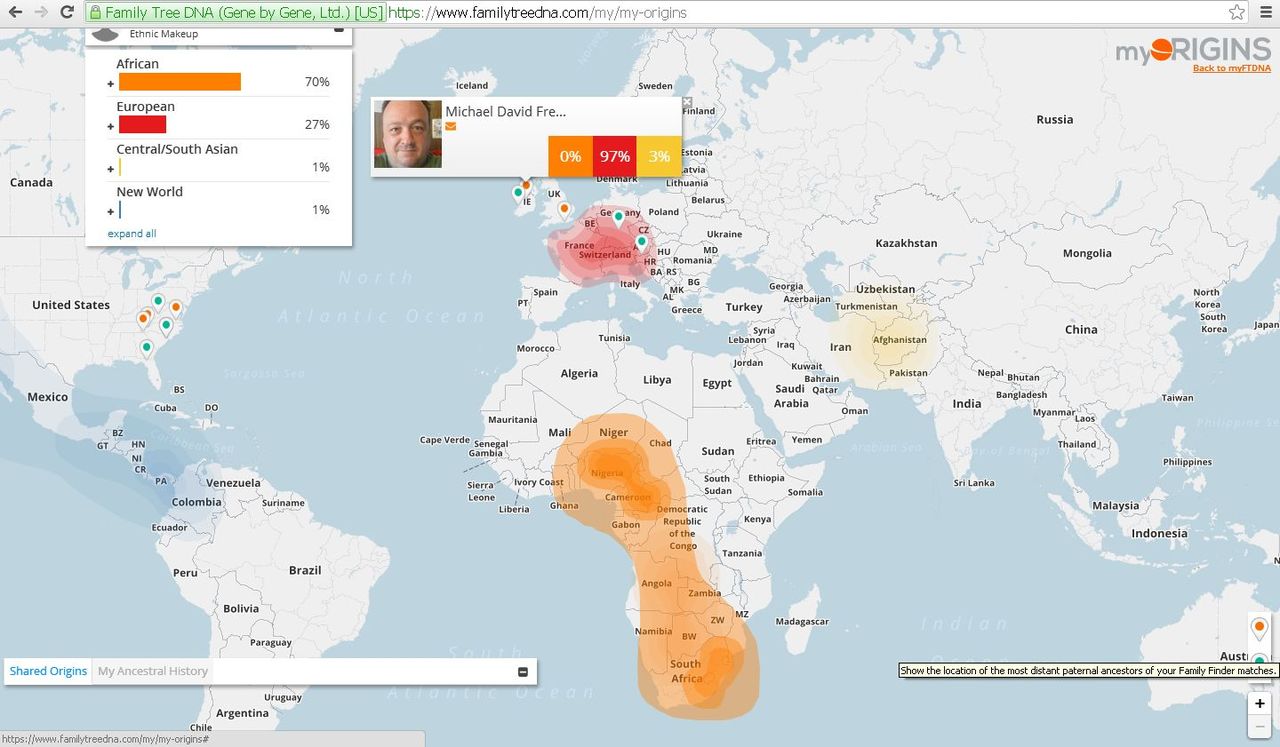Click the expand all link
The height and width of the screenshot is (747, 1280).
[132, 234]
